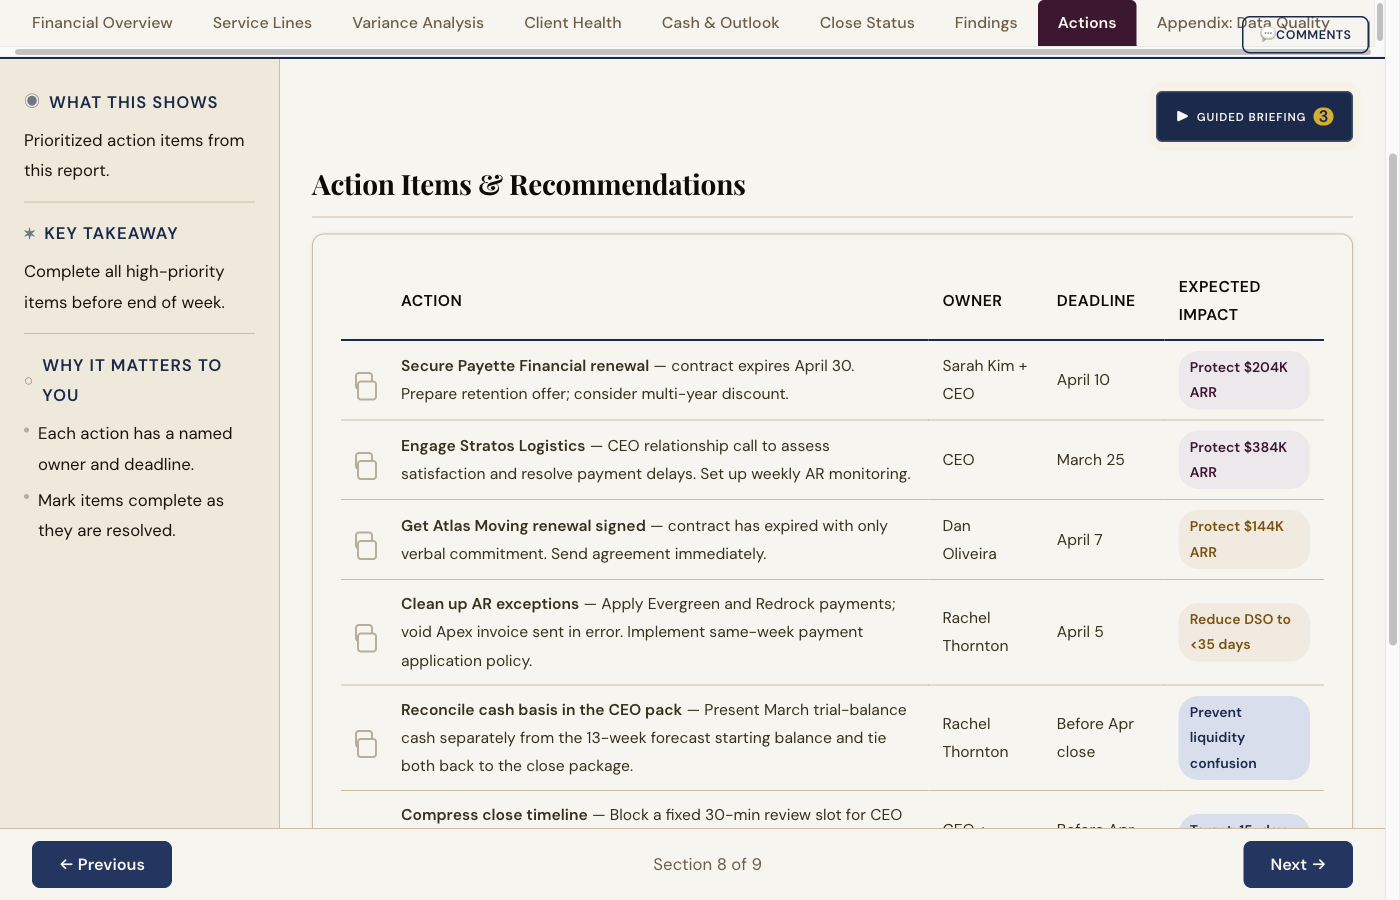The height and width of the screenshot is (900, 1400).
Task: Mark Clean up AR exceptions as done
Action: click(366, 638)
